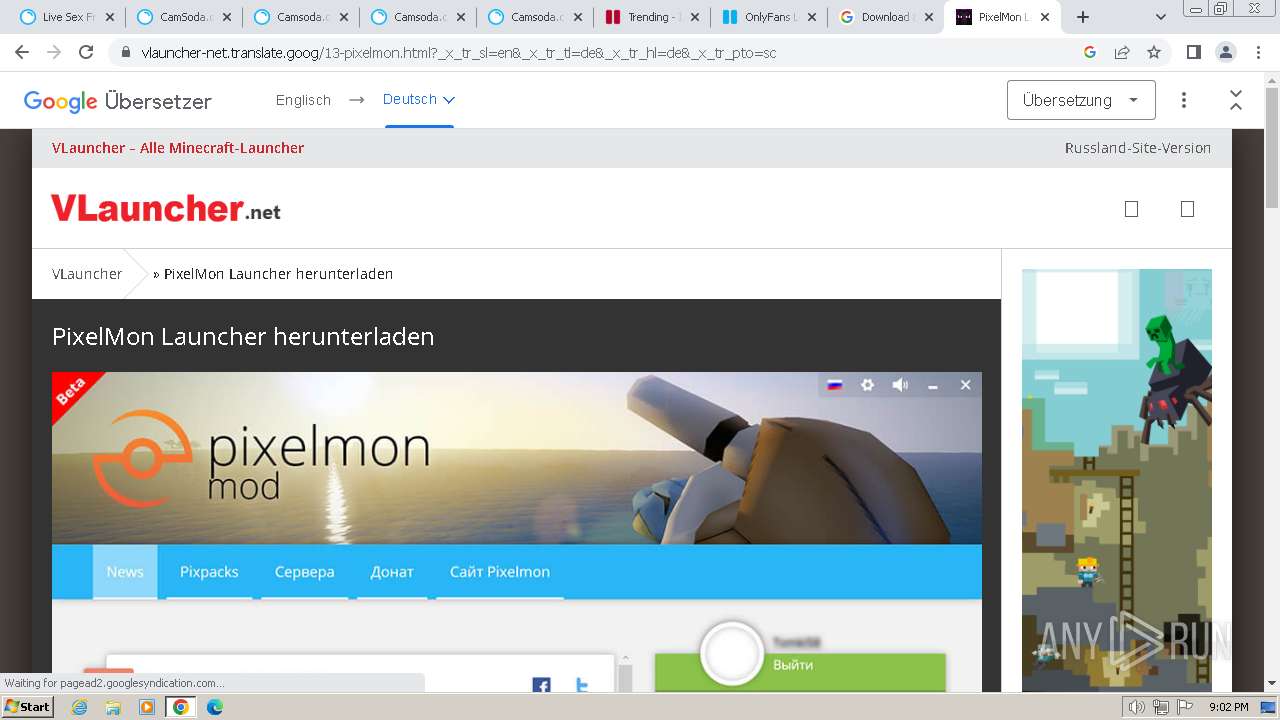Image resolution: width=1280 pixels, height=720 pixels.
Task: Open Chrome profile avatar
Action: 1225,52
